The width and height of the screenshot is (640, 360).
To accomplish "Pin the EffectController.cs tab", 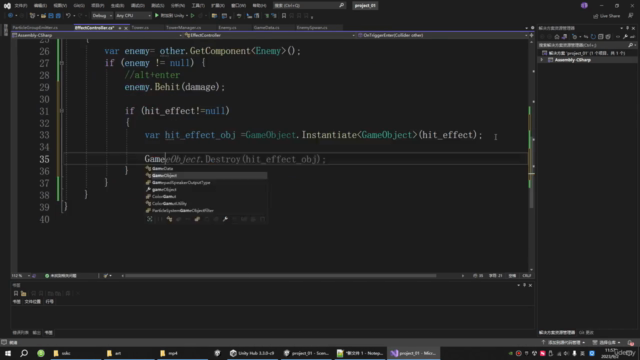I will [120, 28].
